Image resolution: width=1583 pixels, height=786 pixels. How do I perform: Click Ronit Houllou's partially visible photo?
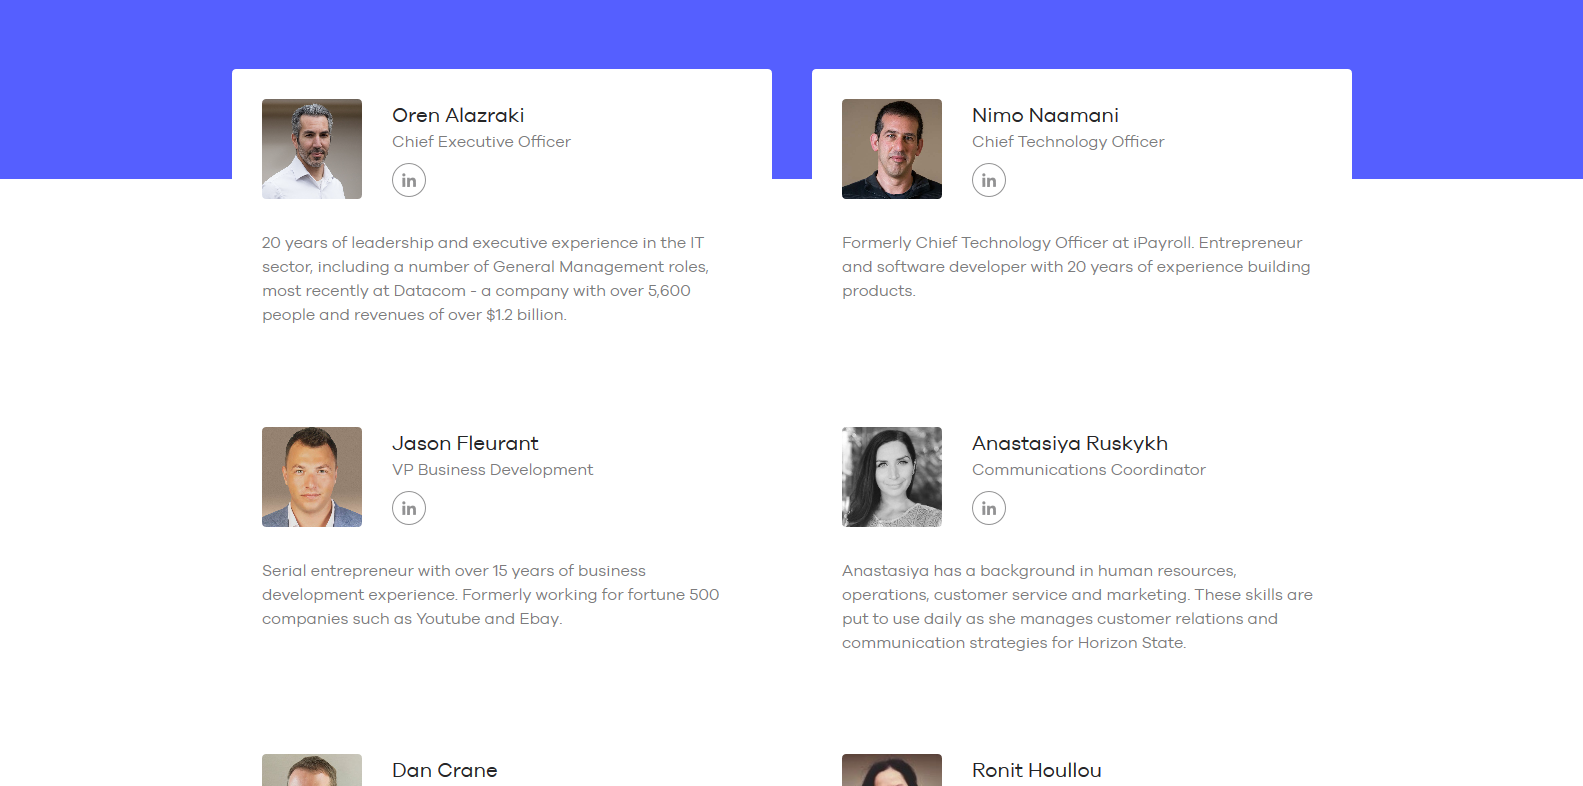click(x=892, y=770)
